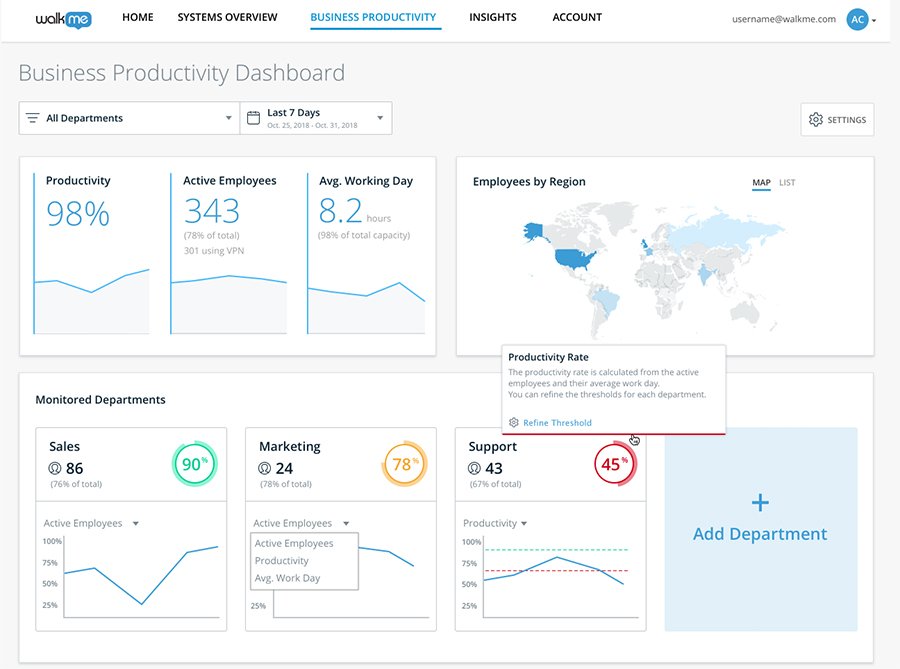Viewport: 900px width, 669px height.
Task: Go to the Insights tab
Action: click(x=492, y=17)
